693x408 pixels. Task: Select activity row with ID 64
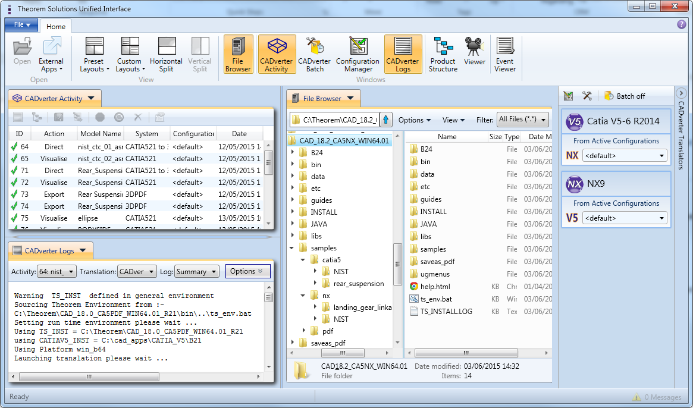136,146
